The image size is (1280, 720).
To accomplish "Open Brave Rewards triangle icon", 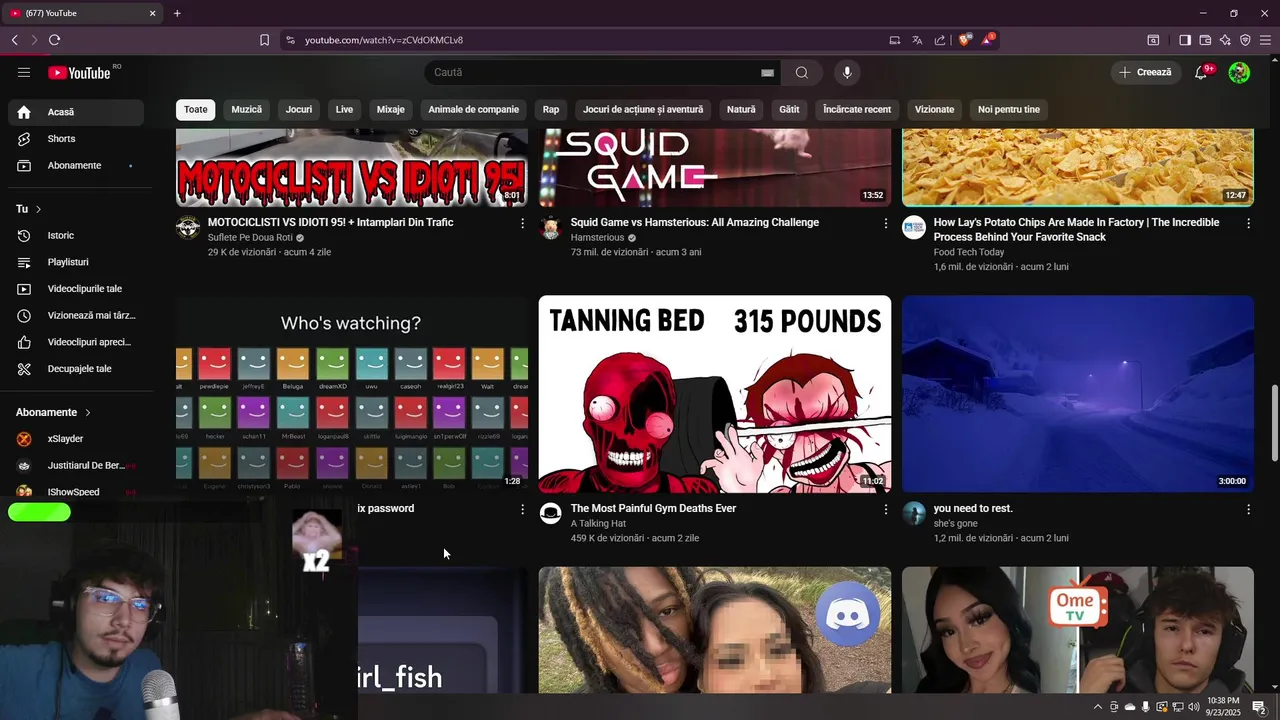I will [988, 40].
